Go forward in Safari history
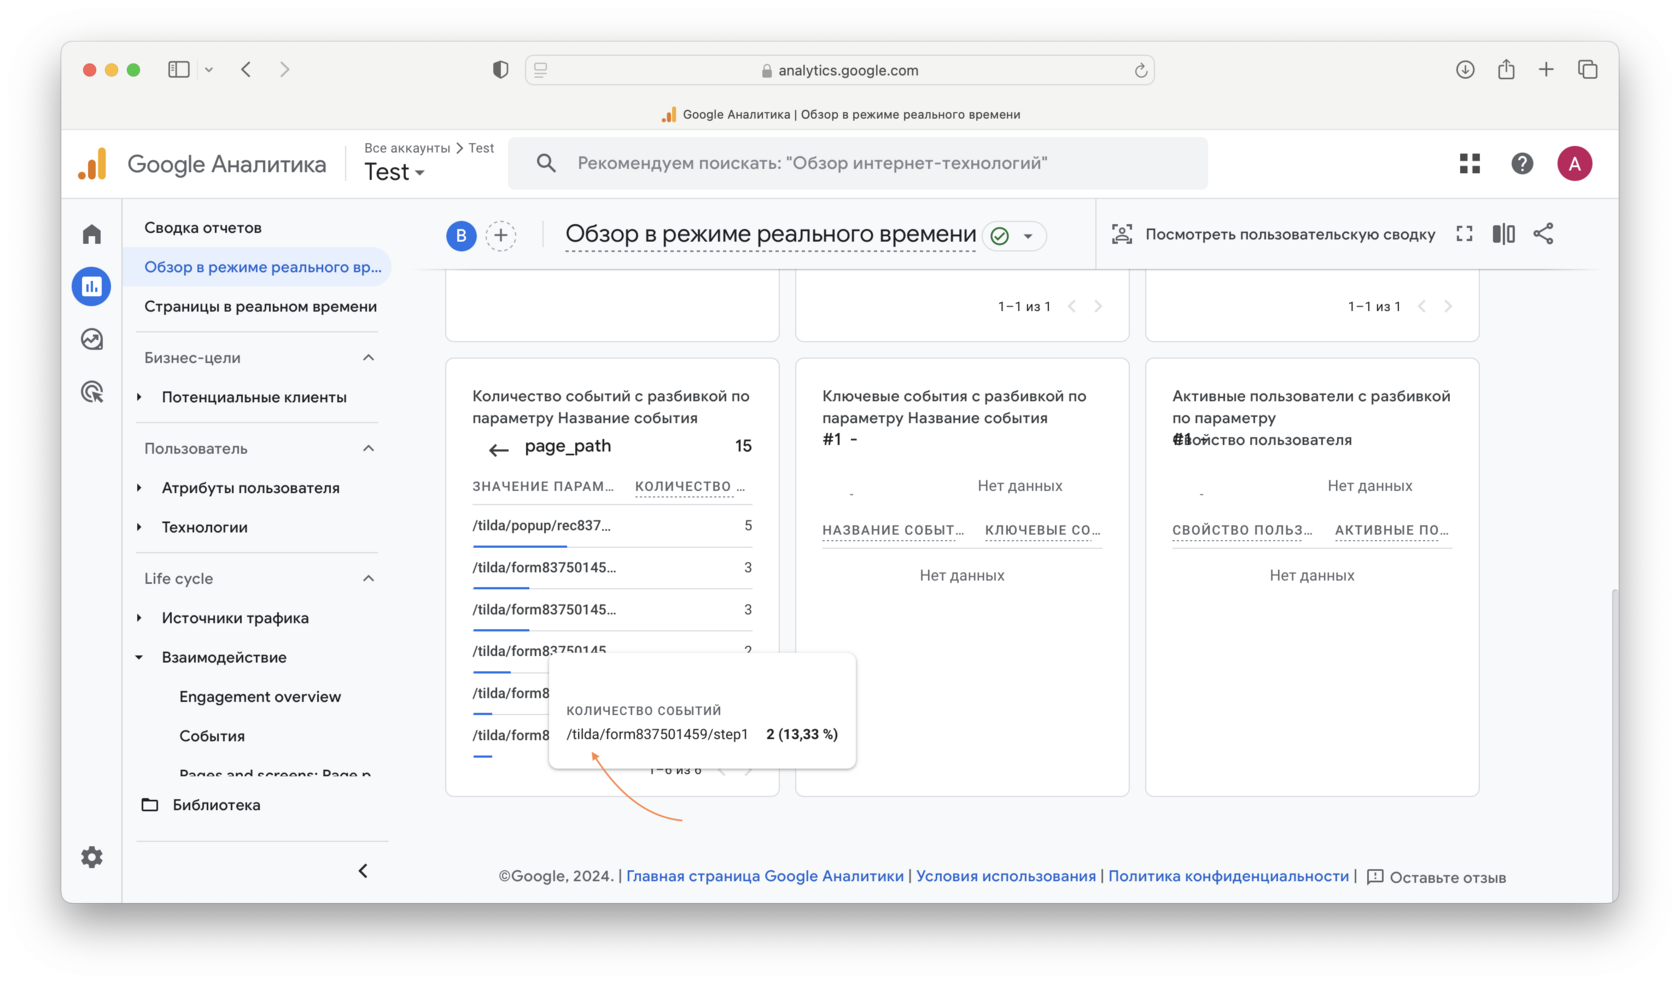This screenshot has height=984, width=1680. coord(285,69)
